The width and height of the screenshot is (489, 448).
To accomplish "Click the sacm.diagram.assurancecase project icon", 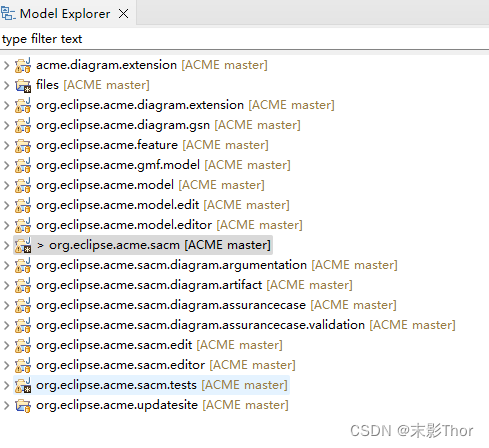I will point(23,305).
